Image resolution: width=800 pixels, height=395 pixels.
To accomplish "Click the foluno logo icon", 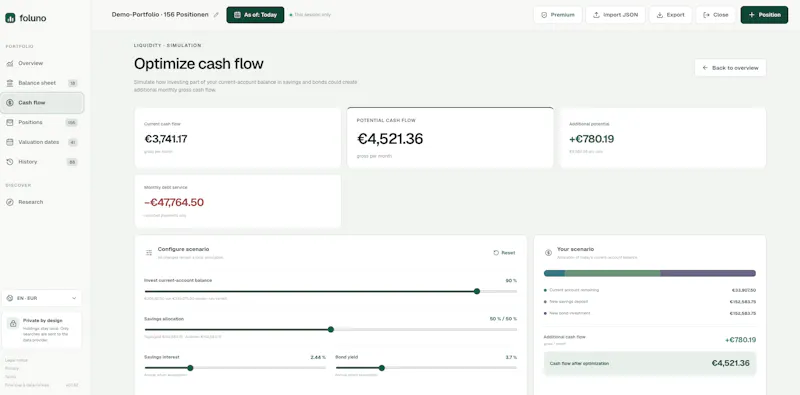I will [10, 18].
